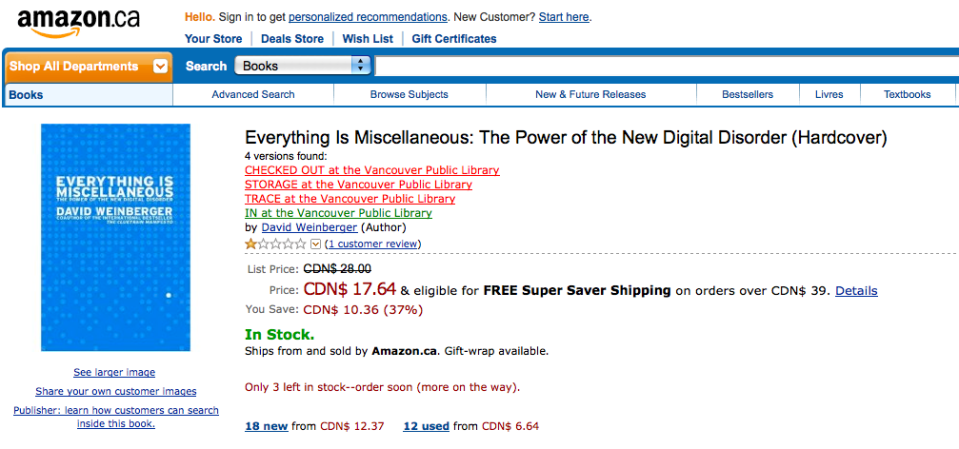Open the Deals Store link
The width and height of the screenshot is (959, 449).
pyautogui.click(x=292, y=39)
